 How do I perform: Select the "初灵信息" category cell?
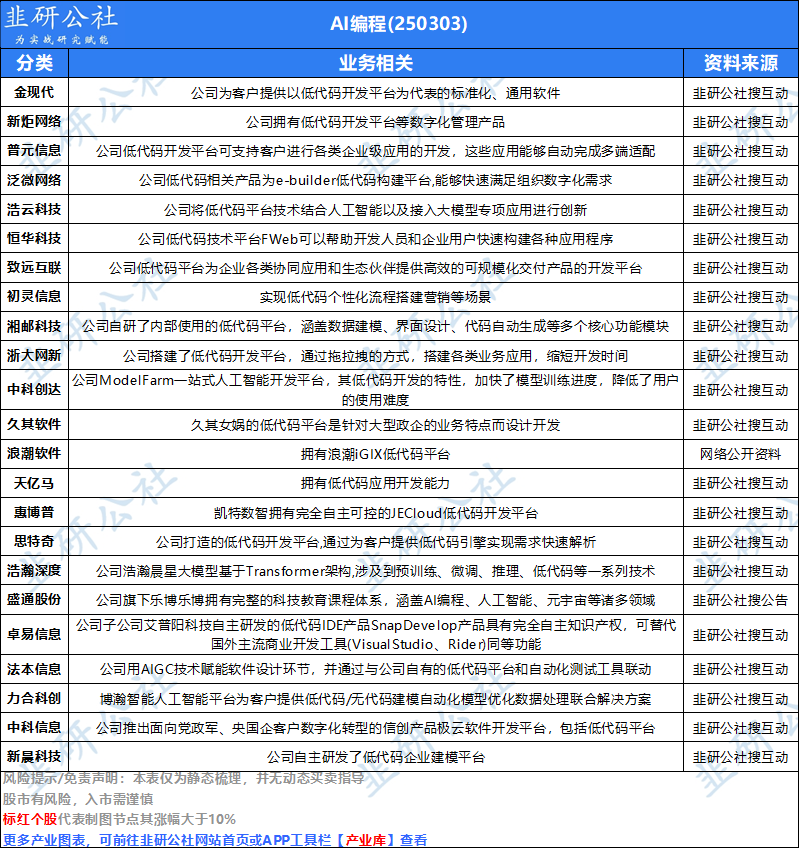[34, 297]
